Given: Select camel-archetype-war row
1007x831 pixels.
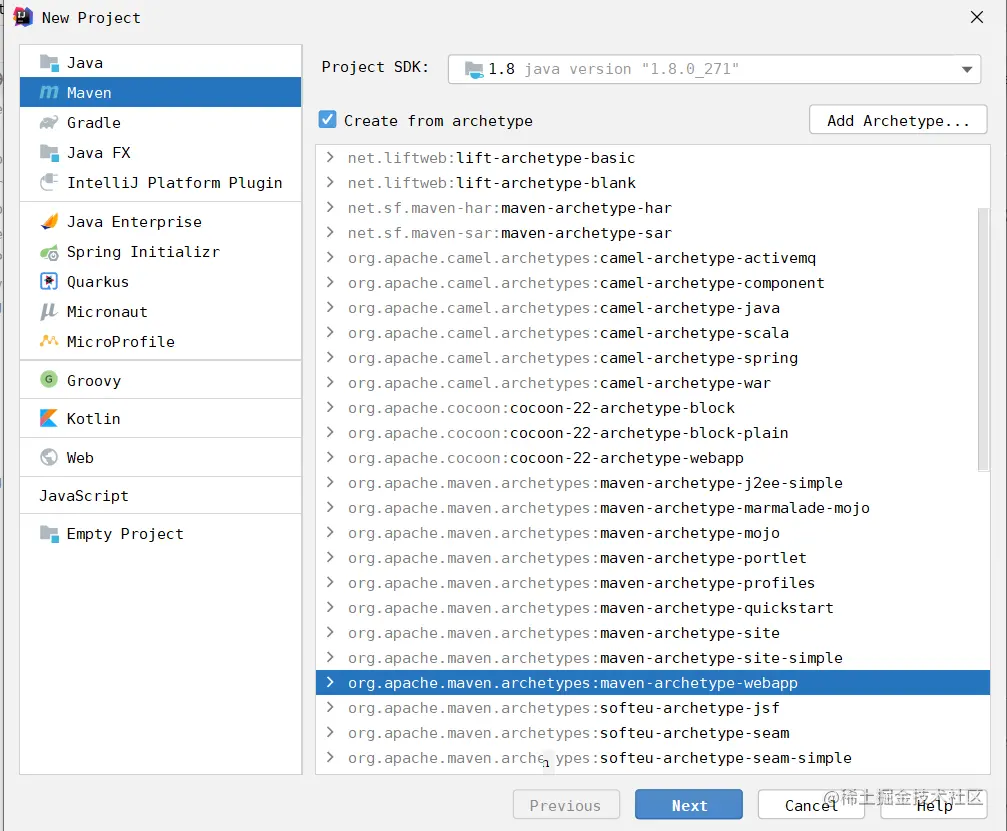Looking at the screenshot, I should point(652,383).
